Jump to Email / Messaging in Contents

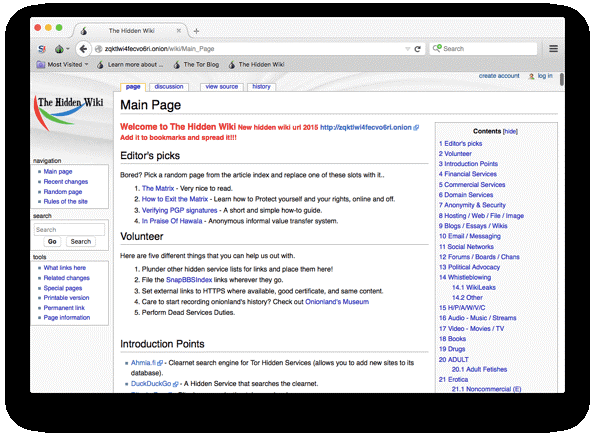tap(469, 236)
